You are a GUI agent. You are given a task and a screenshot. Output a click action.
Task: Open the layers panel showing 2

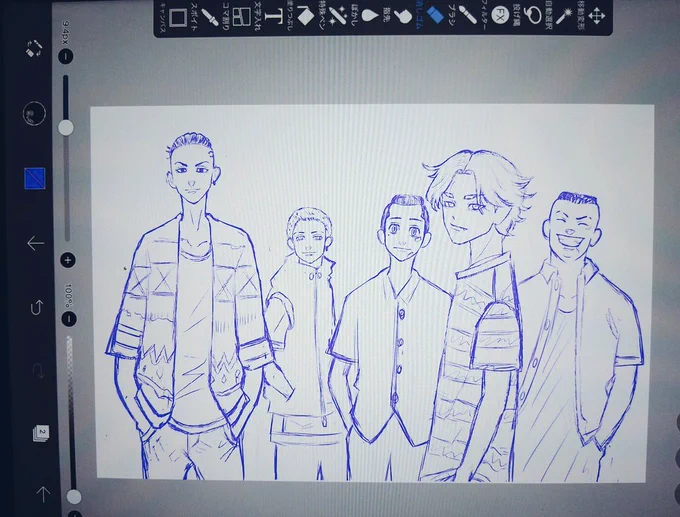pyautogui.click(x=41, y=433)
